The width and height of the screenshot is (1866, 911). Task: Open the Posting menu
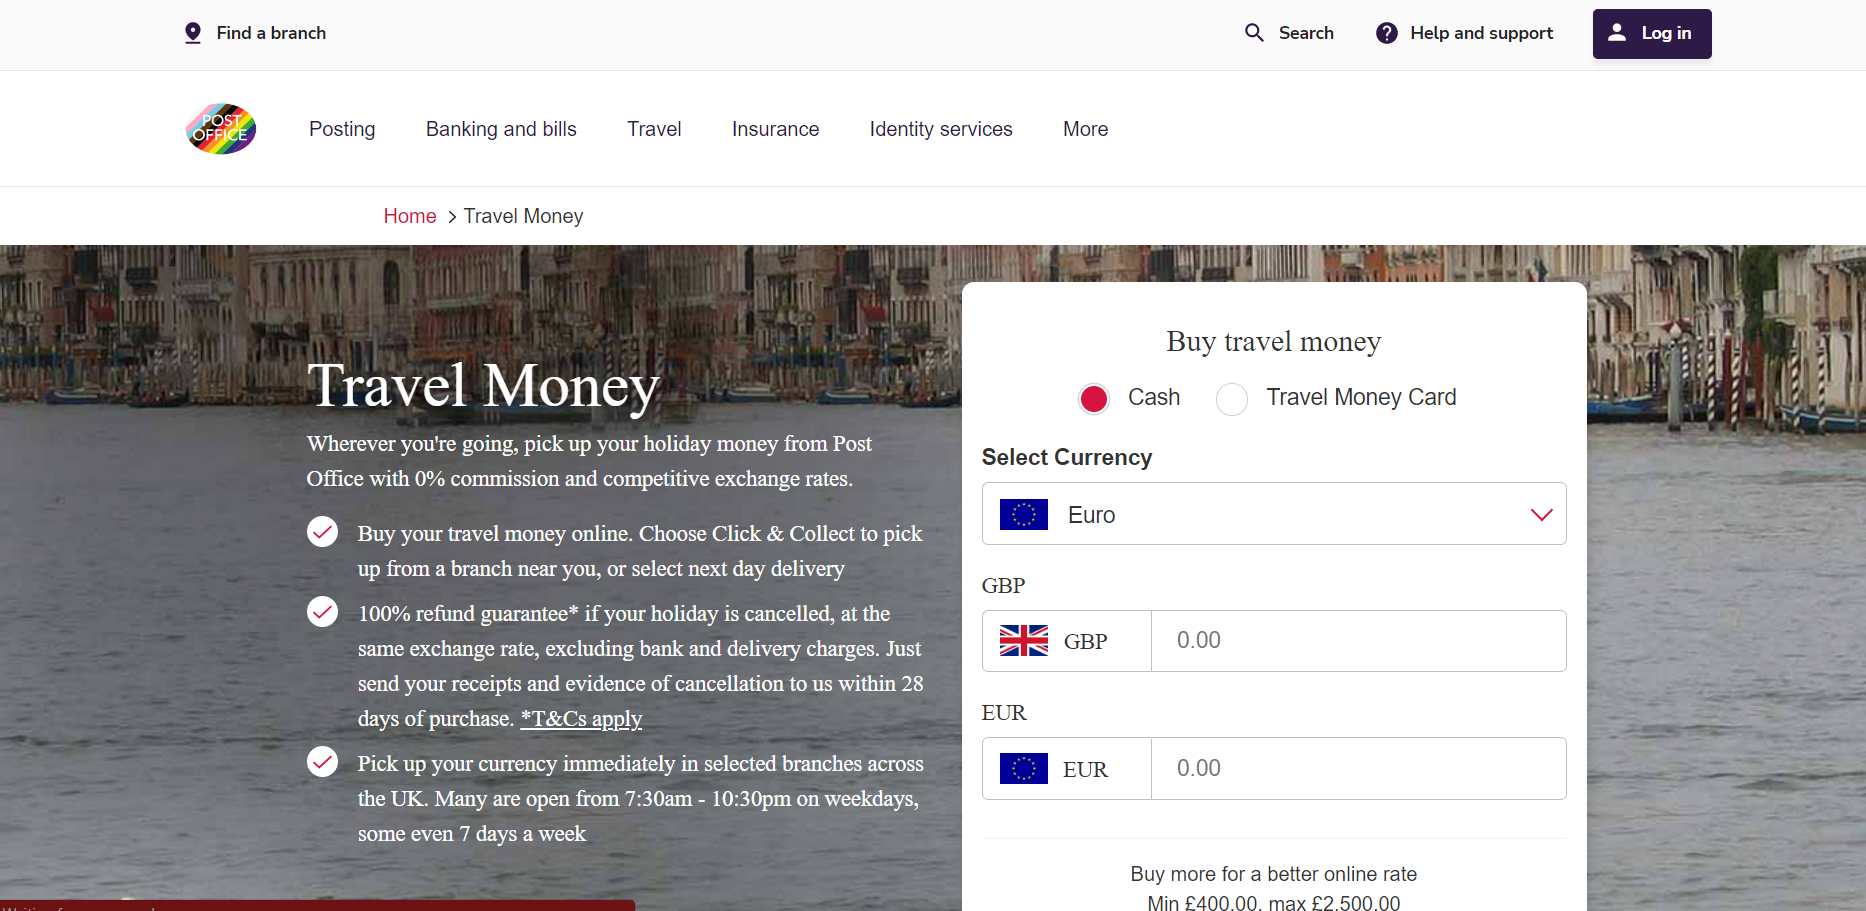342,129
